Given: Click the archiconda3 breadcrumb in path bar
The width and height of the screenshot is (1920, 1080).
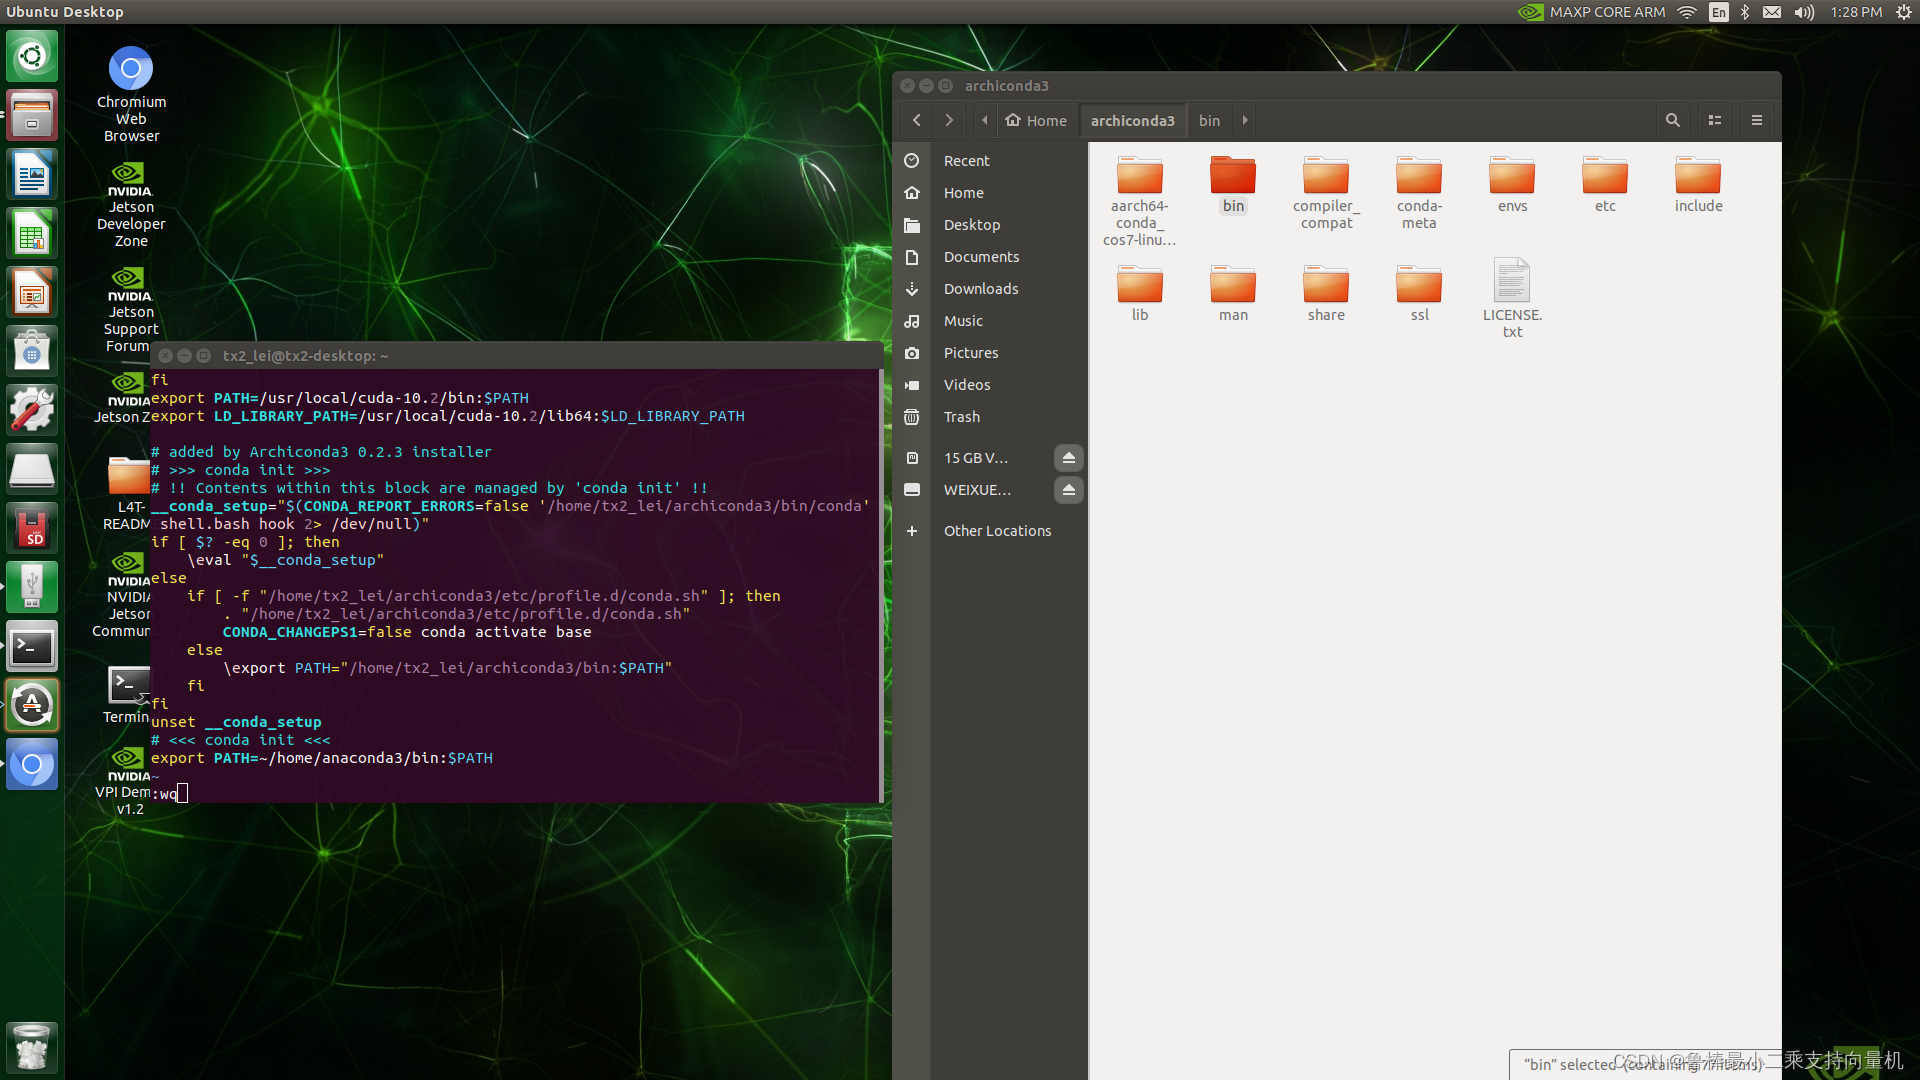Looking at the screenshot, I should click(1132, 120).
